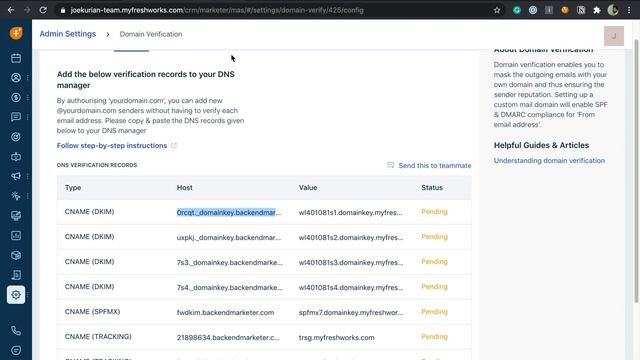Open the target goals icon in the sidebar

click(16, 137)
